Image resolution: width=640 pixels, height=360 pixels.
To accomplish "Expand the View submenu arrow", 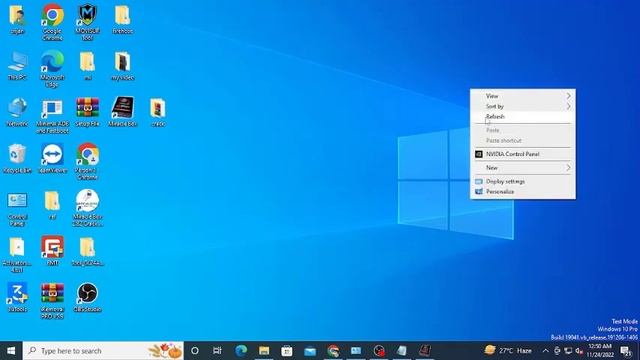I will point(568,96).
